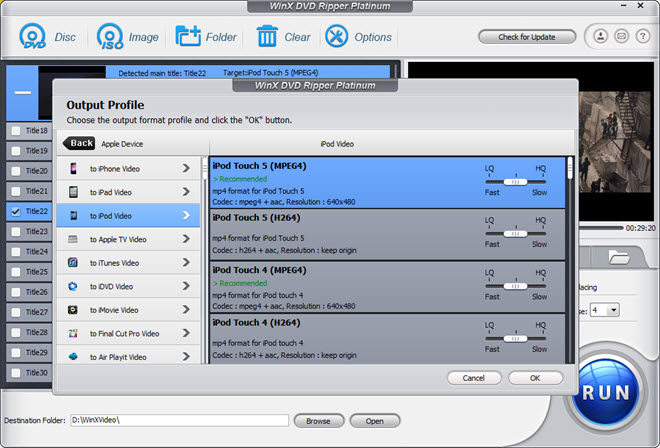This screenshot has height=448, width=660.
Task: Collapse title list with minus button
Action: (23, 93)
